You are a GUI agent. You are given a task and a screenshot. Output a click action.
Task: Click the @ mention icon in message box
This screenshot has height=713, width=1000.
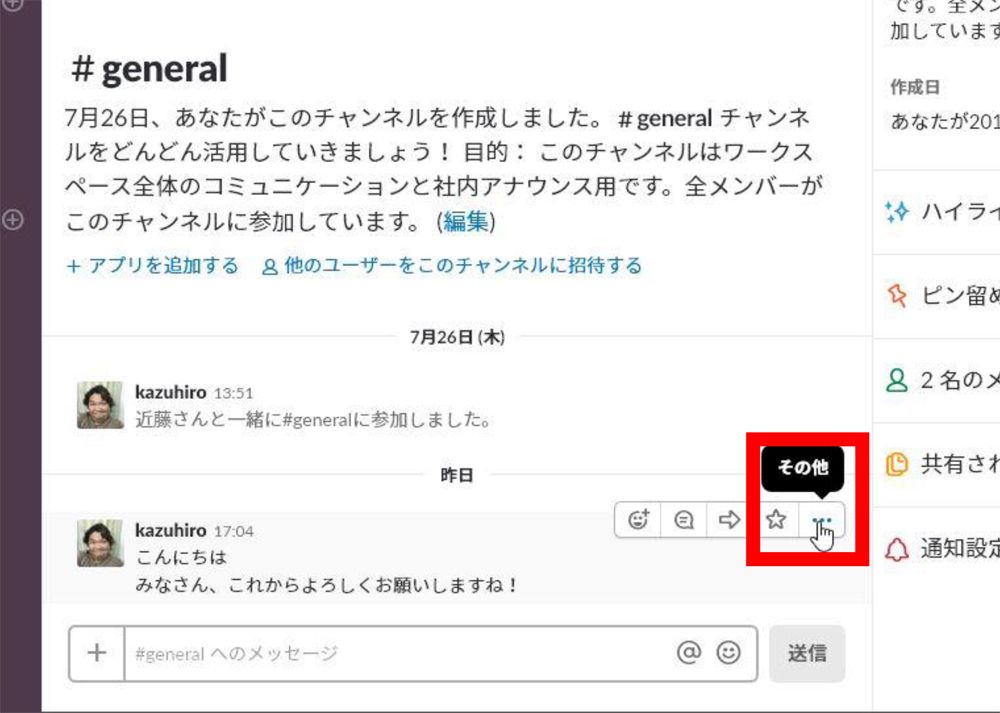[x=689, y=652]
